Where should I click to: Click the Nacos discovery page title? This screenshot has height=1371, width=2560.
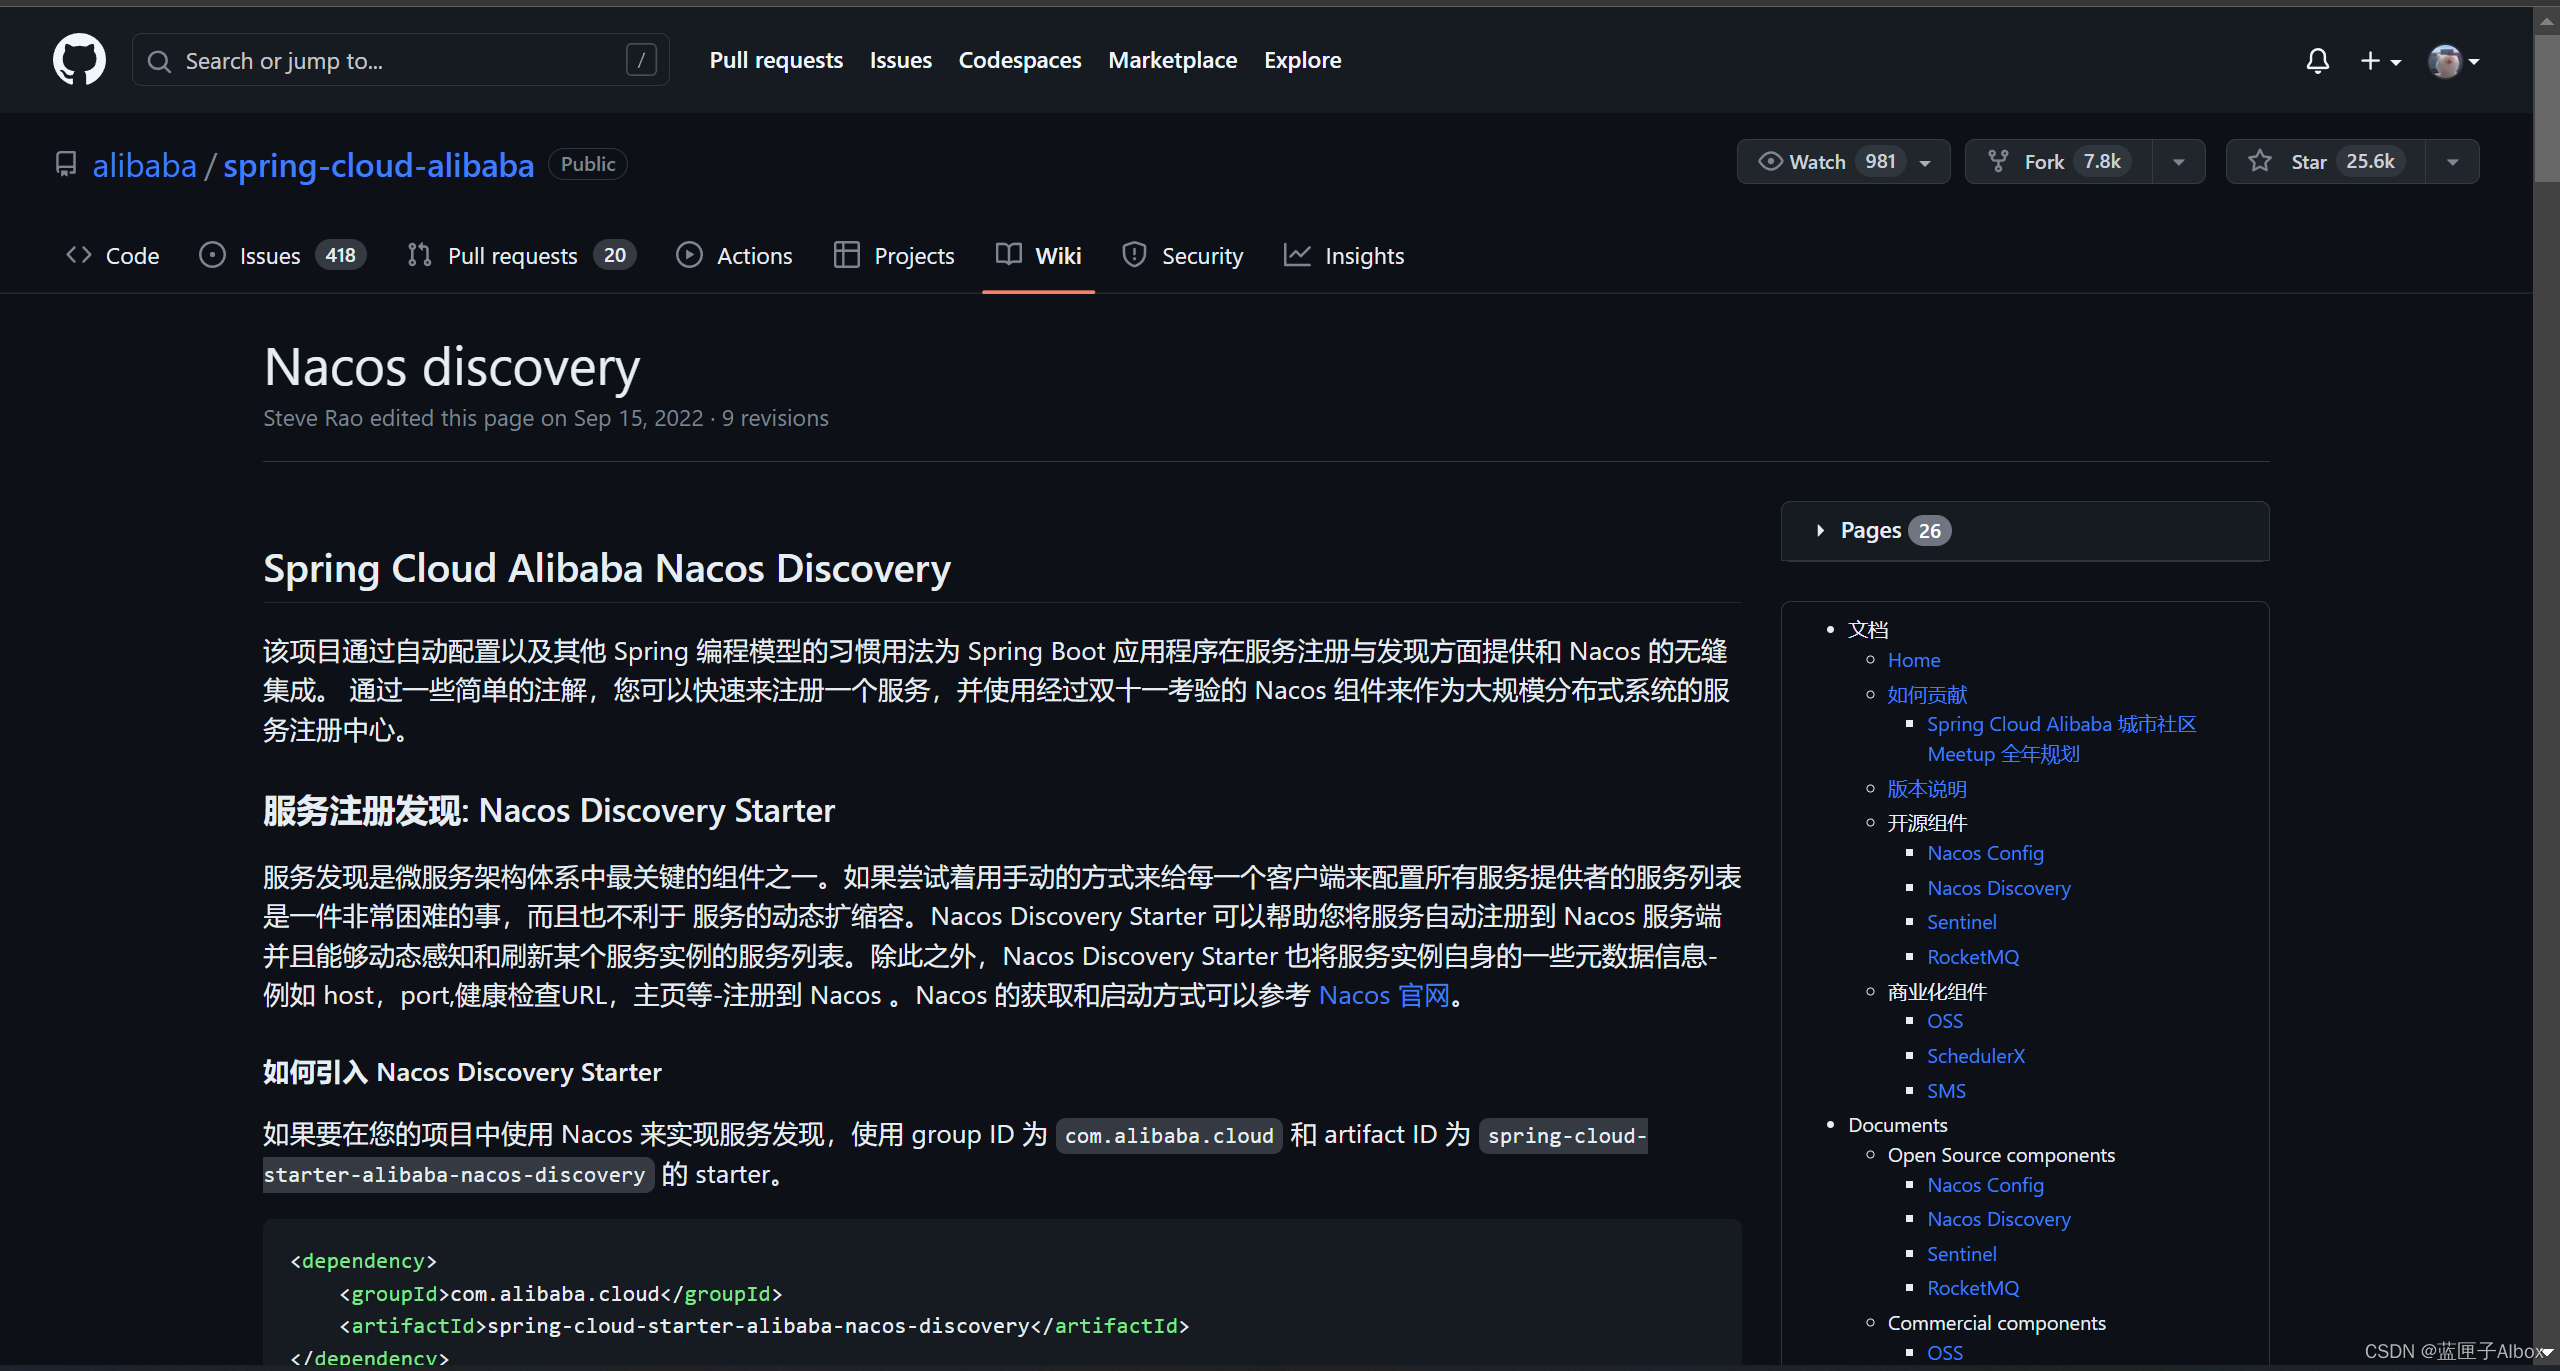coord(452,367)
